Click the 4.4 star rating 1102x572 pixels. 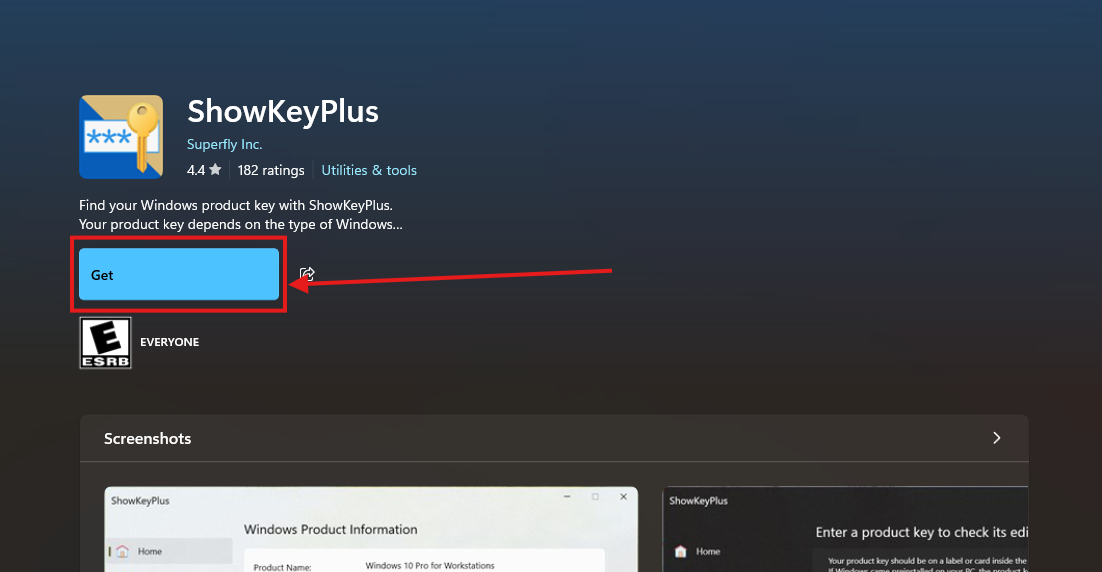204,170
